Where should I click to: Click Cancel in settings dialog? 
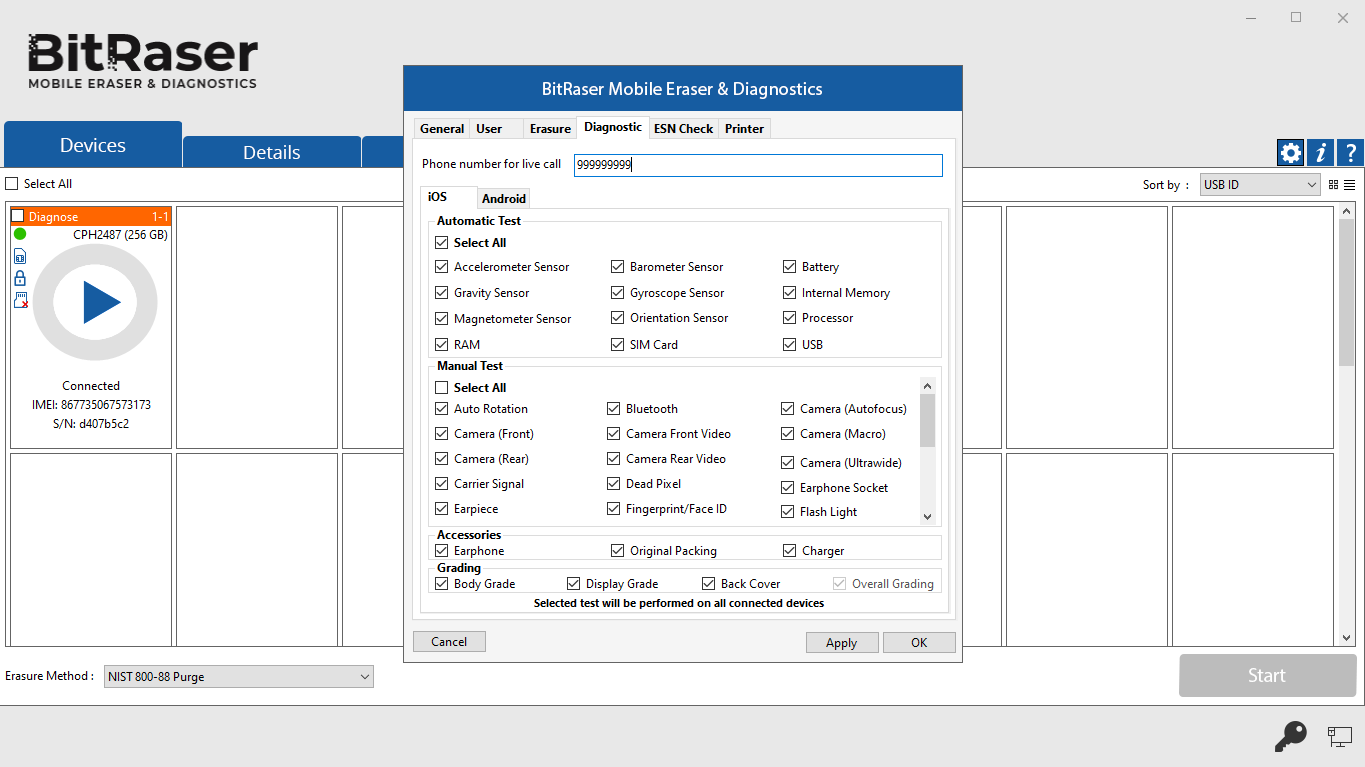click(449, 642)
